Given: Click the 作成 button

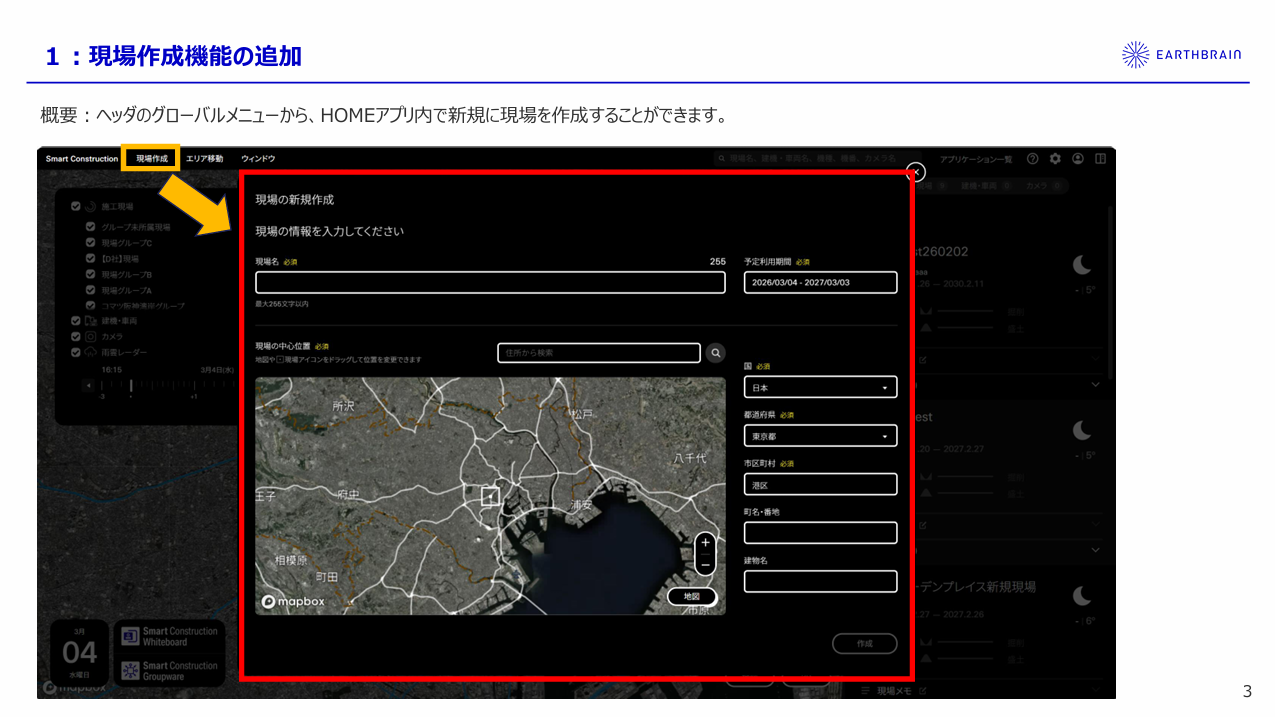Looking at the screenshot, I should coord(864,644).
